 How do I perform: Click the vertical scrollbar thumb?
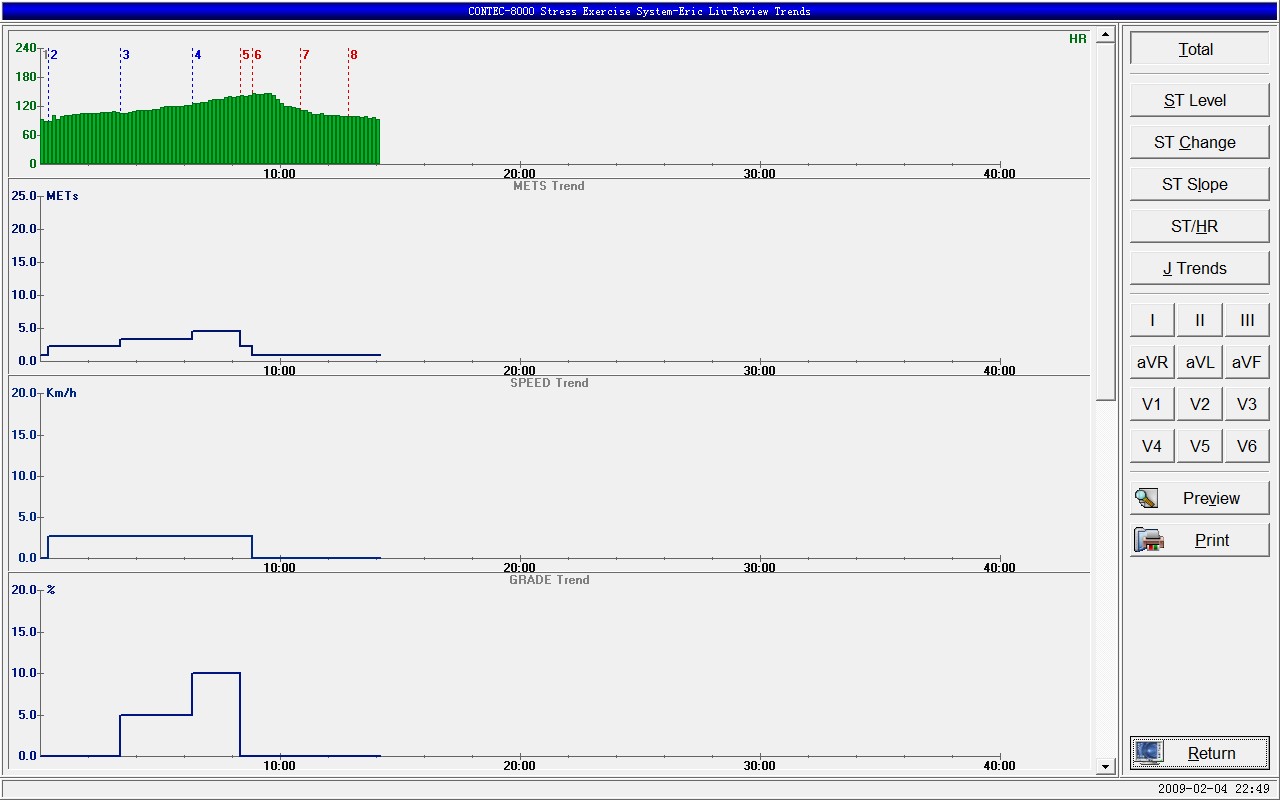click(1105, 220)
